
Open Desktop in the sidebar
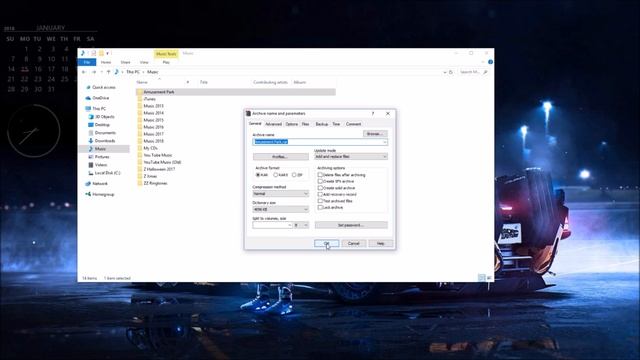tap(102, 124)
